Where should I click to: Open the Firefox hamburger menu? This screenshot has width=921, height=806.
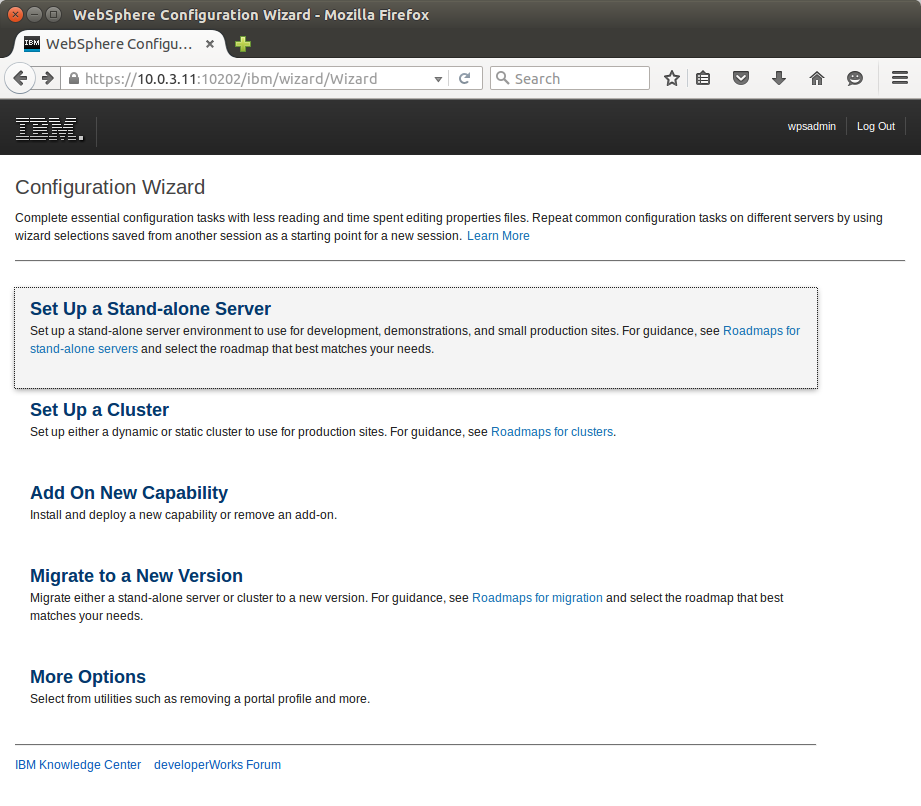coord(900,78)
